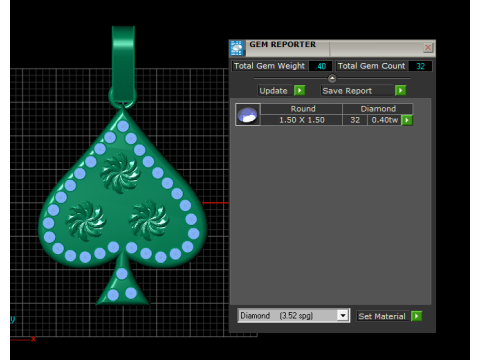Screen dimensions: 480x360
Task: Close the Gem Reporter panel
Action: tap(428, 48)
